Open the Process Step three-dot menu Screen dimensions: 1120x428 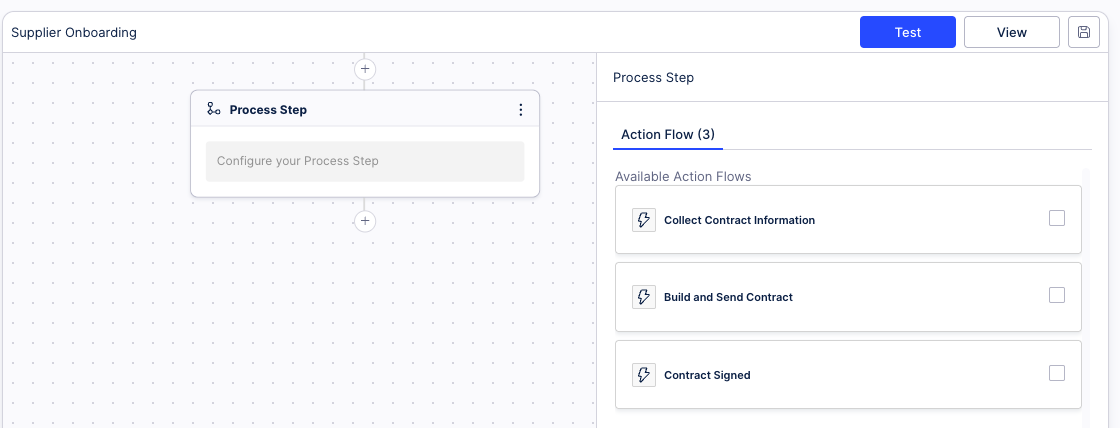pos(521,110)
